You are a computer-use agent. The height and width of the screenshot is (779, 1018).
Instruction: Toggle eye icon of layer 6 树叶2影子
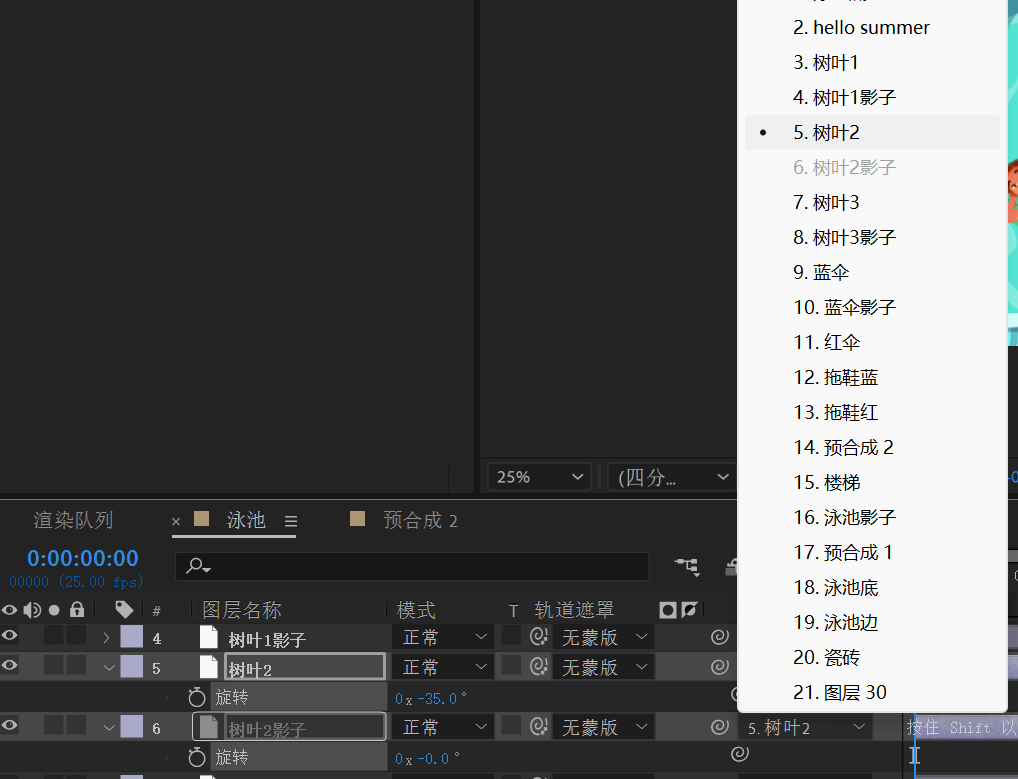click(x=9, y=726)
